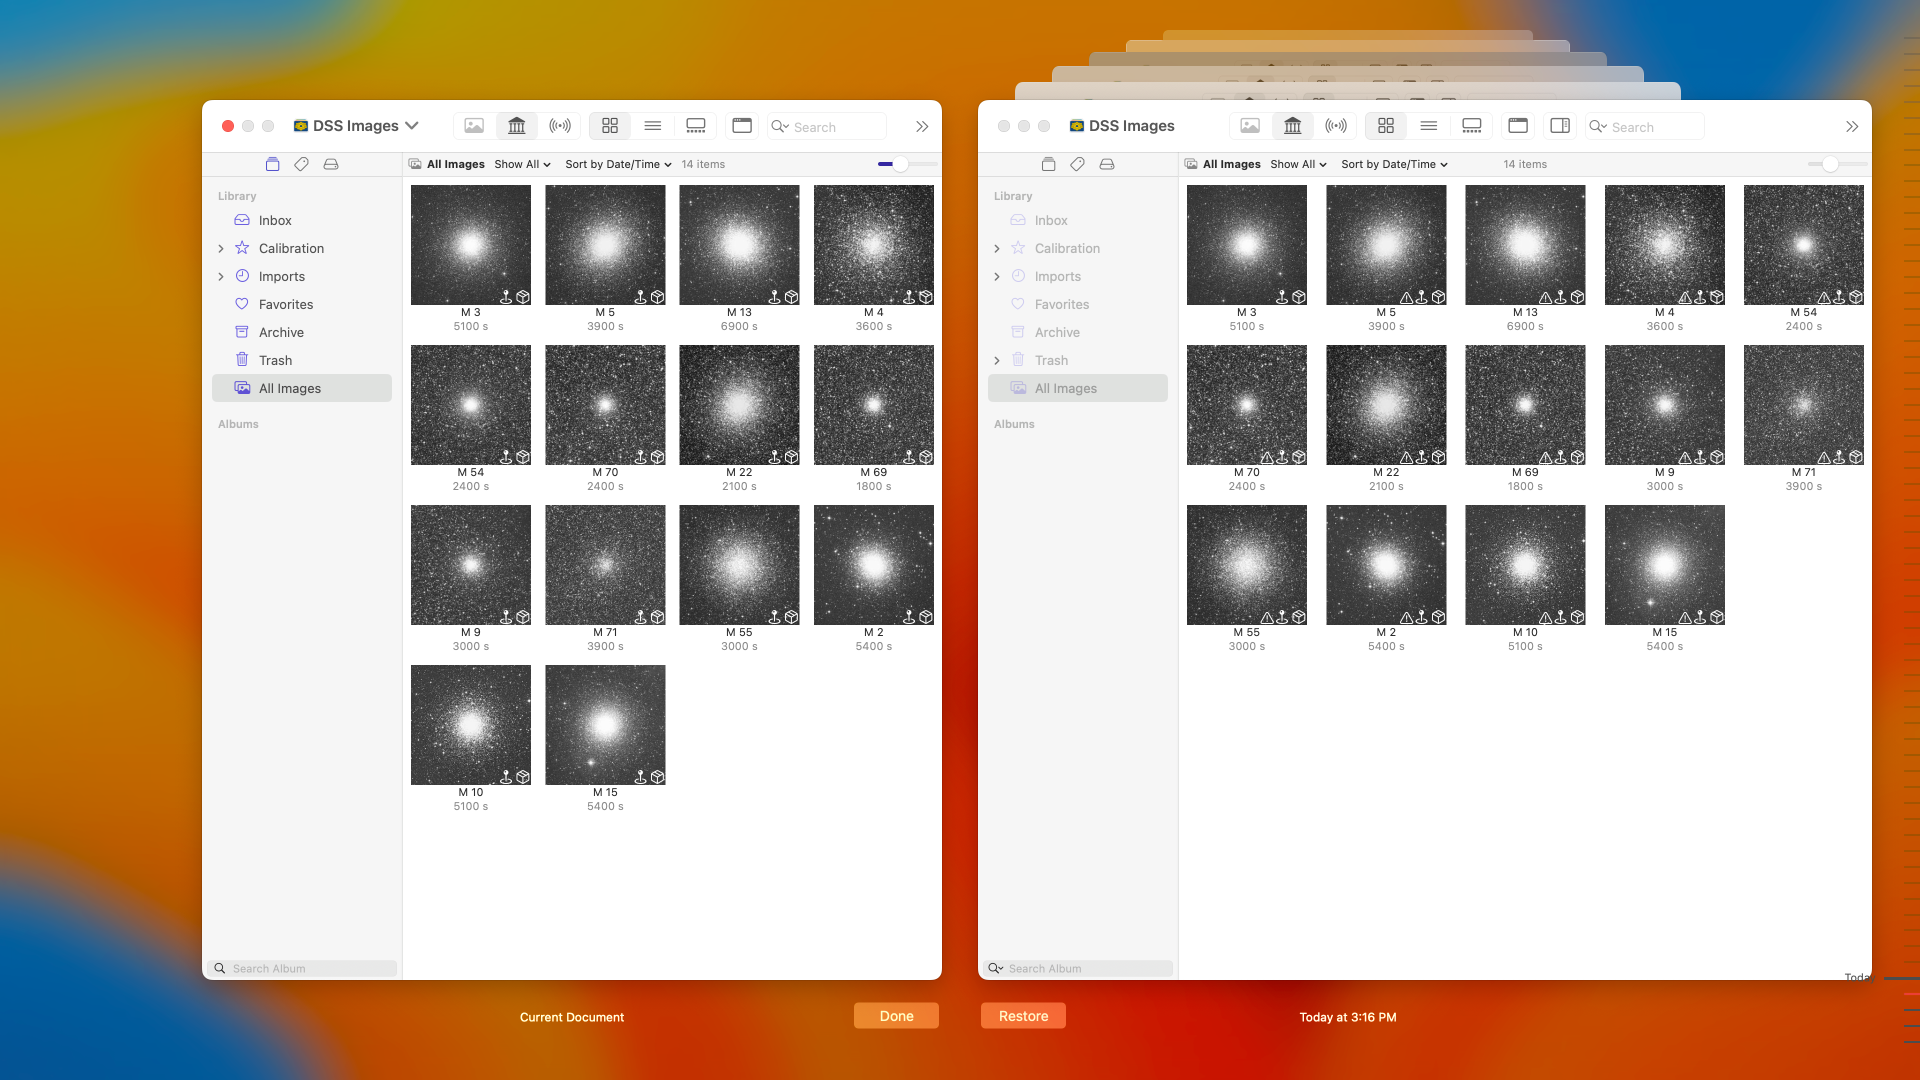Viewport: 1920px width, 1080px height.
Task: Show the keywords tag tab in sidebar
Action: [301, 164]
